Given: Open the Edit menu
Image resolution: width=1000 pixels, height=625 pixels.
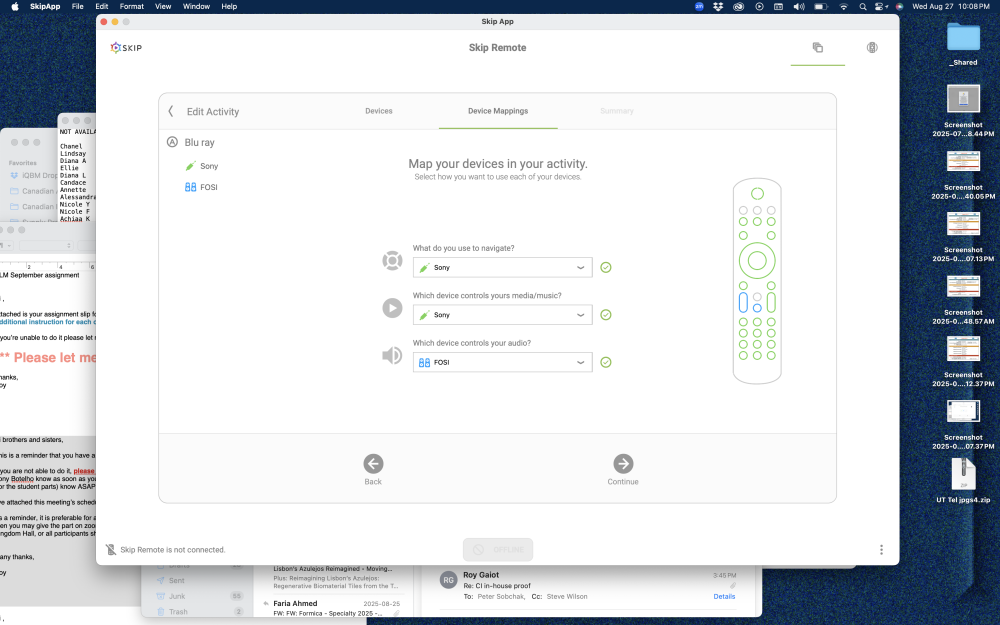Looking at the screenshot, I should (x=101, y=6).
